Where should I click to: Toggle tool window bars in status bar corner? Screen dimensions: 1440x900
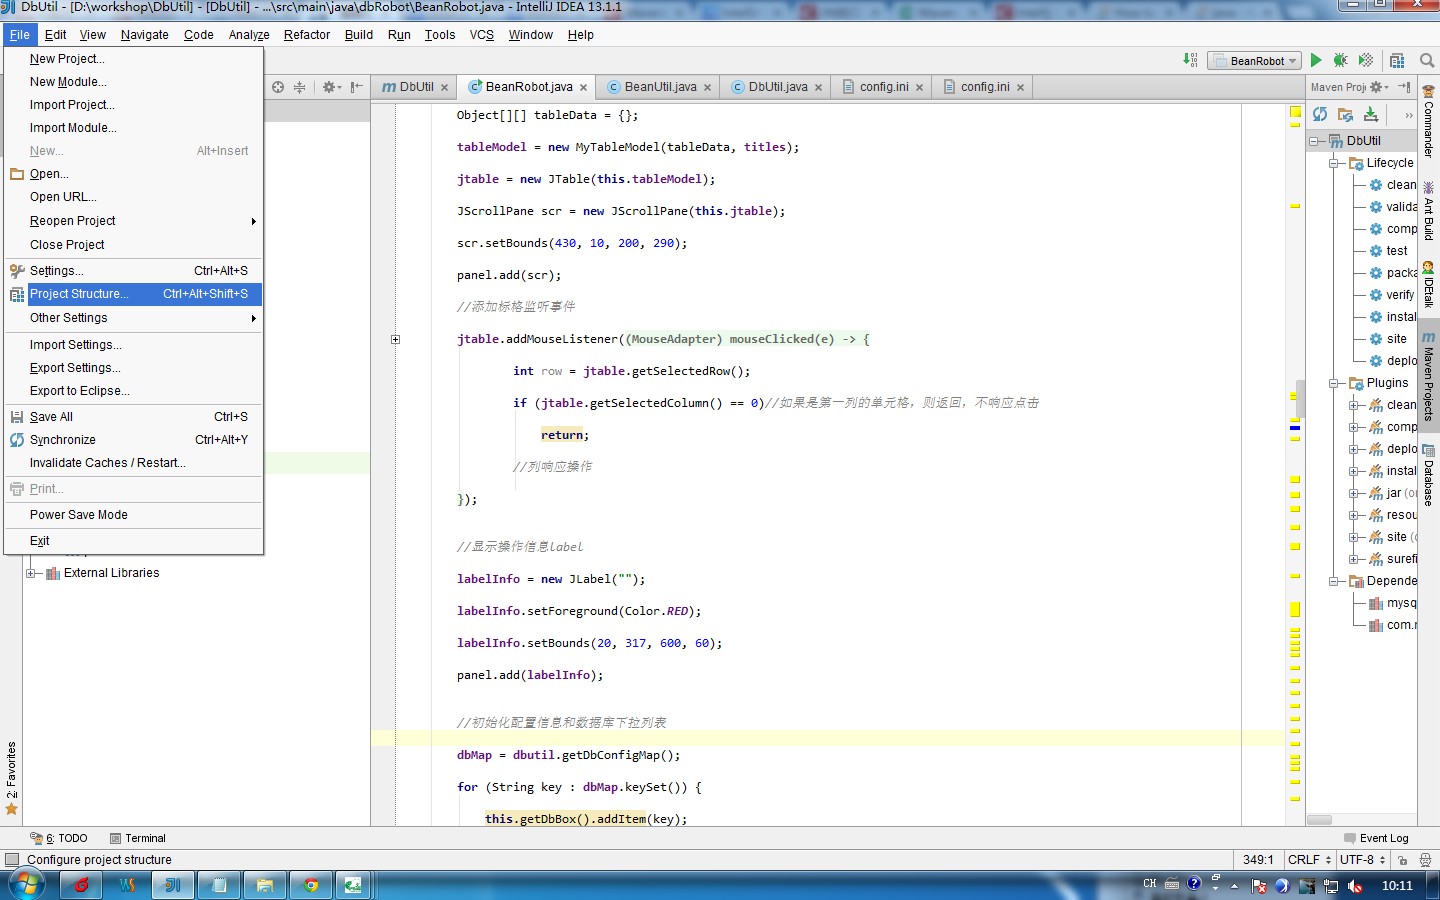click(x=12, y=859)
